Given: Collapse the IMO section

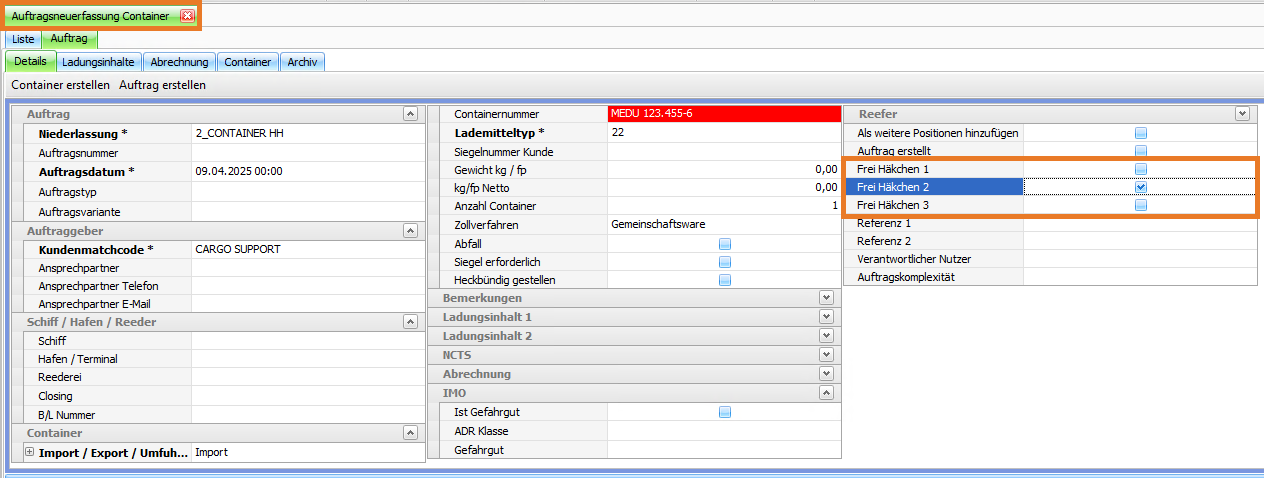Looking at the screenshot, I should [825, 393].
